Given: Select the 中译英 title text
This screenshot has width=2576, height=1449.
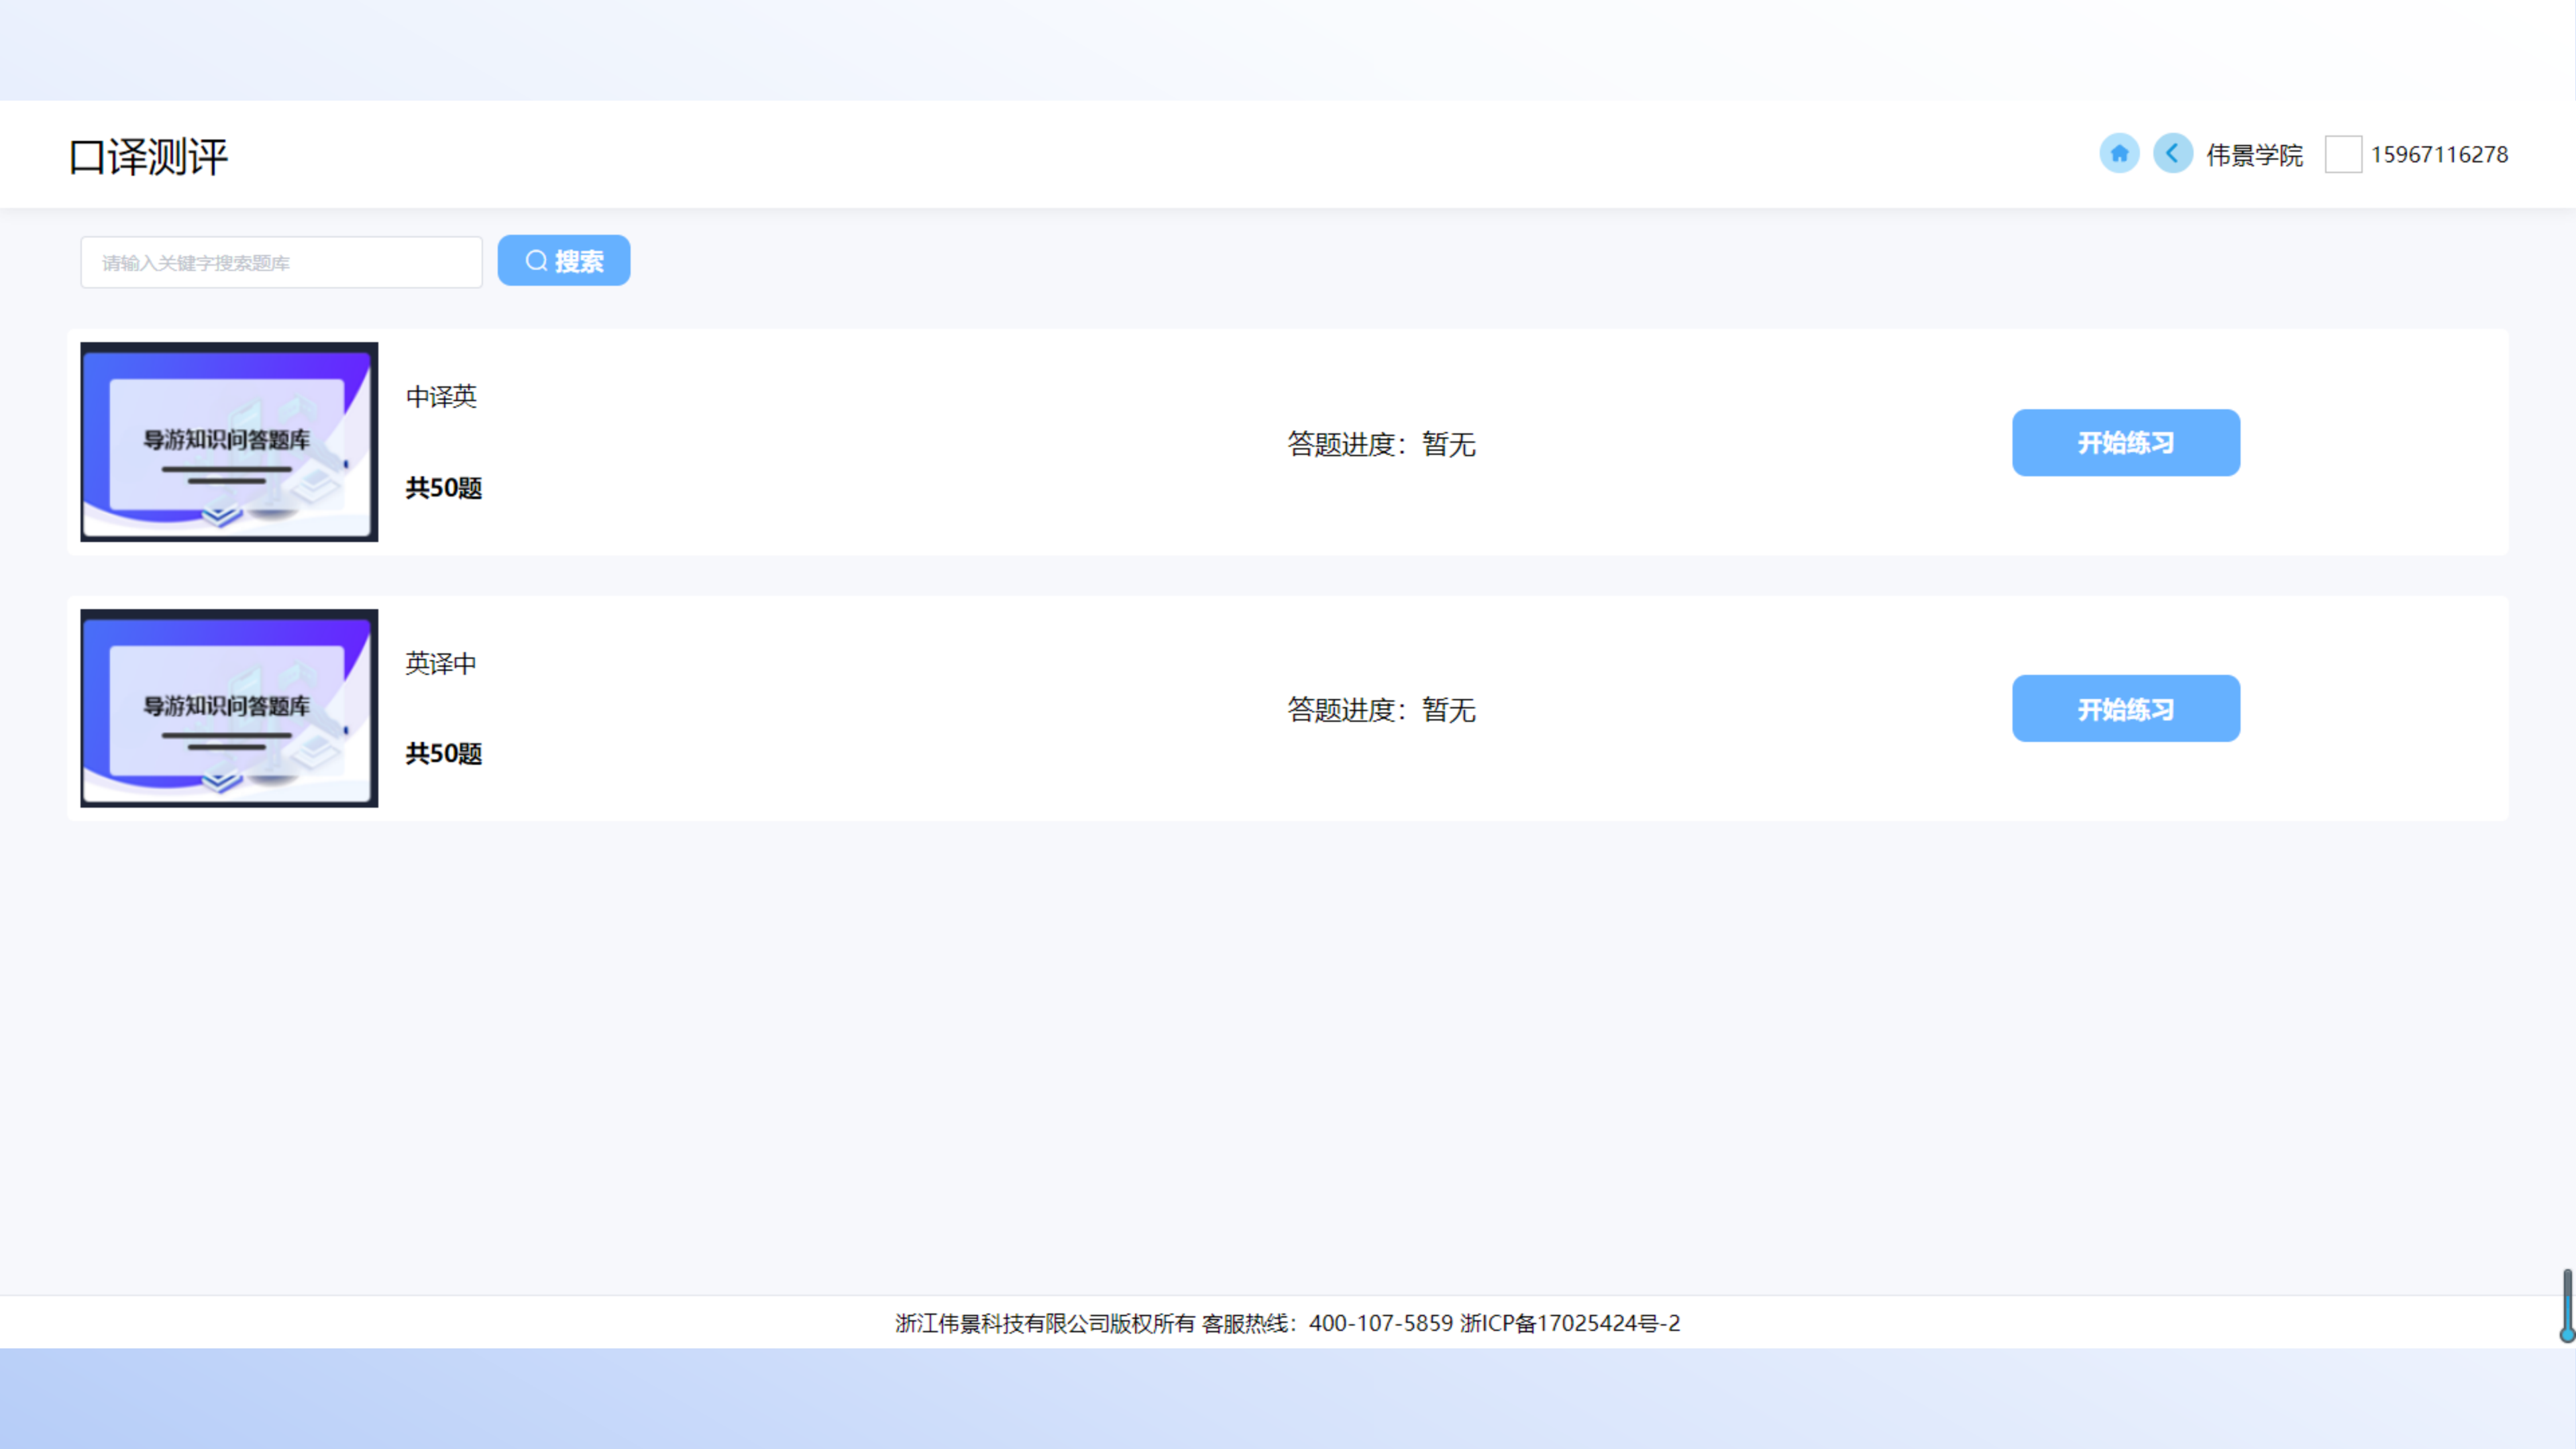Looking at the screenshot, I should [x=441, y=397].
